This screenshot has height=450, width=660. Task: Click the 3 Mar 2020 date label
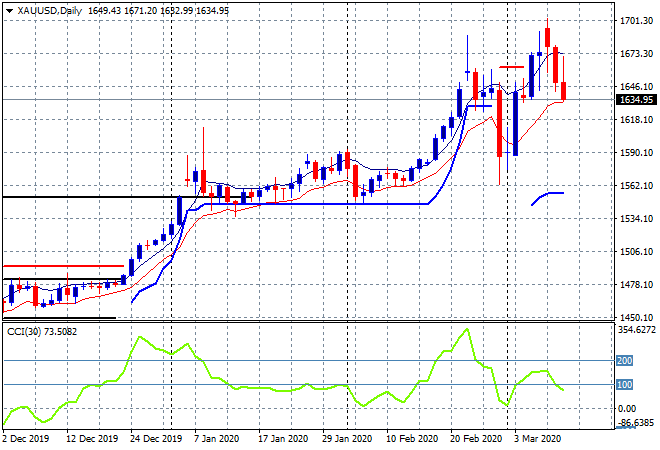(537, 439)
